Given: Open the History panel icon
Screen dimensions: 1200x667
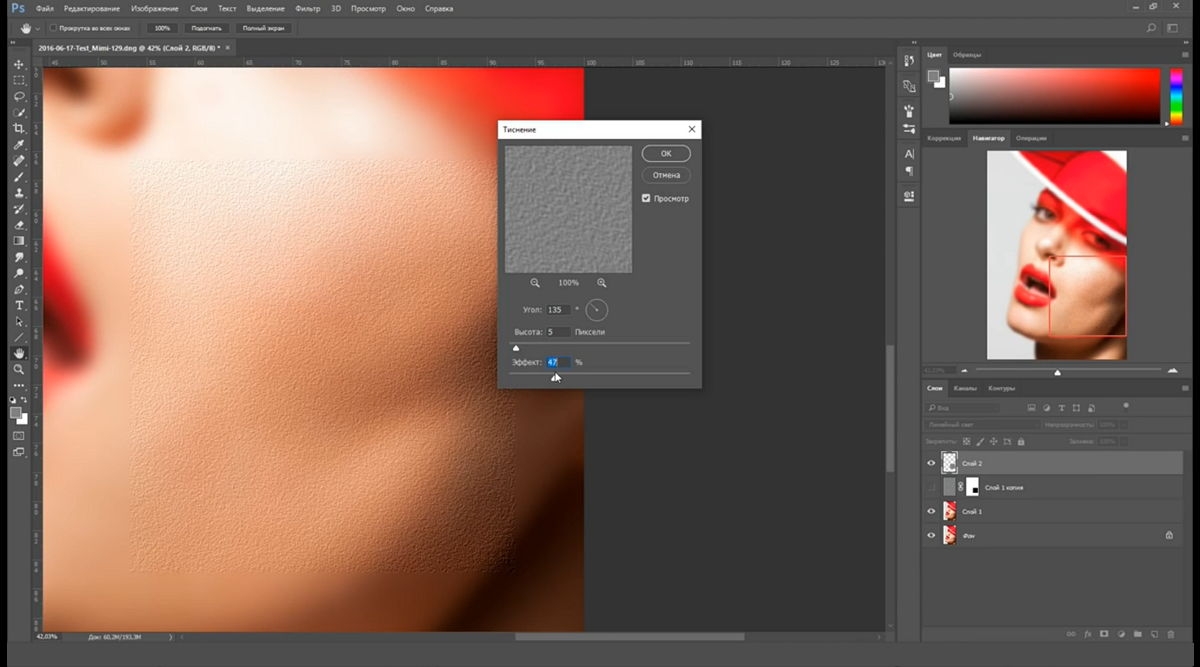Looking at the screenshot, I should pos(909,60).
